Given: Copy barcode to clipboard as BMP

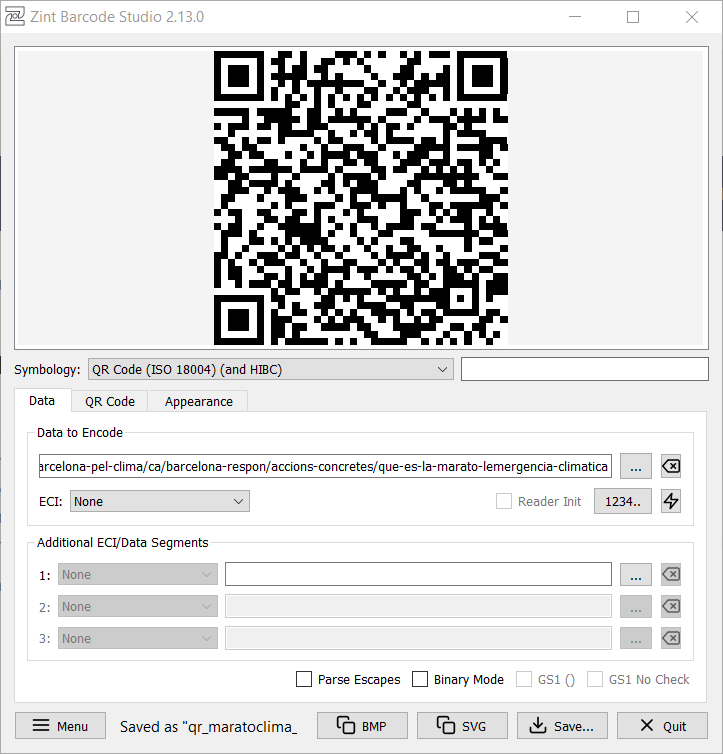Looking at the screenshot, I should (362, 726).
